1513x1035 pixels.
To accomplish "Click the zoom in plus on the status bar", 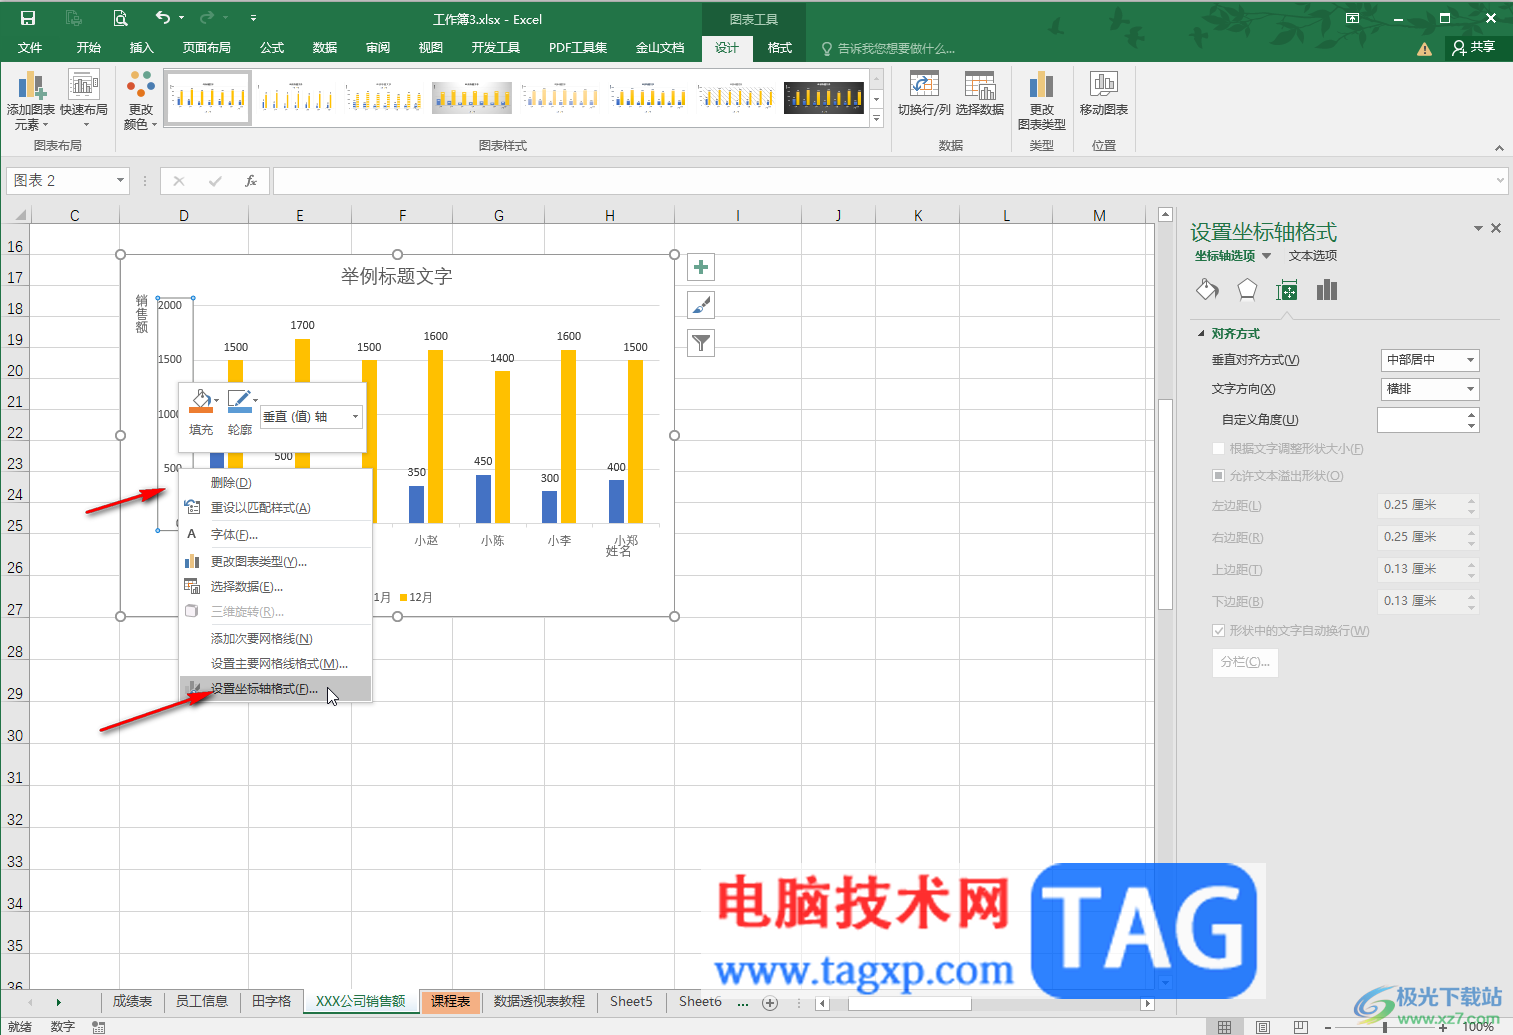I will click(x=1443, y=1027).
